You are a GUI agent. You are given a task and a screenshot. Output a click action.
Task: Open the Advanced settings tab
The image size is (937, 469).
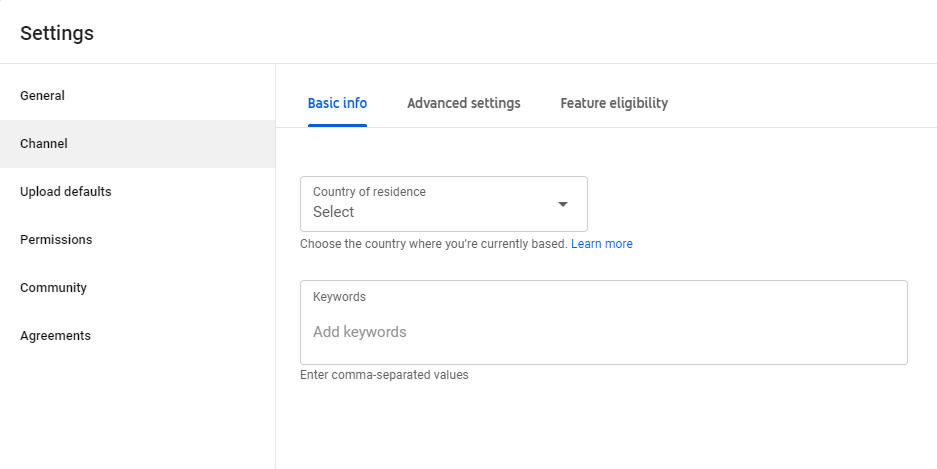463,103
